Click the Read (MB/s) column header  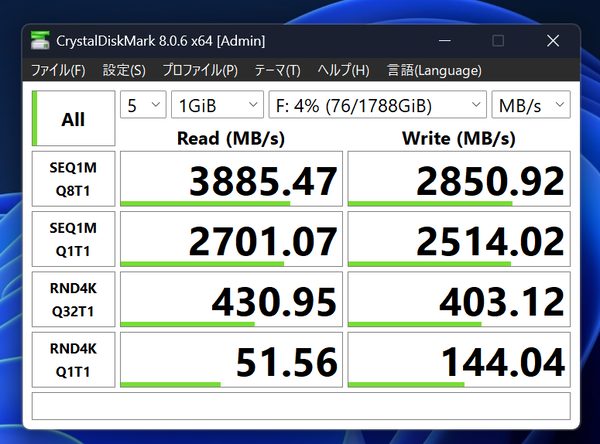click(x=231, y=138)
